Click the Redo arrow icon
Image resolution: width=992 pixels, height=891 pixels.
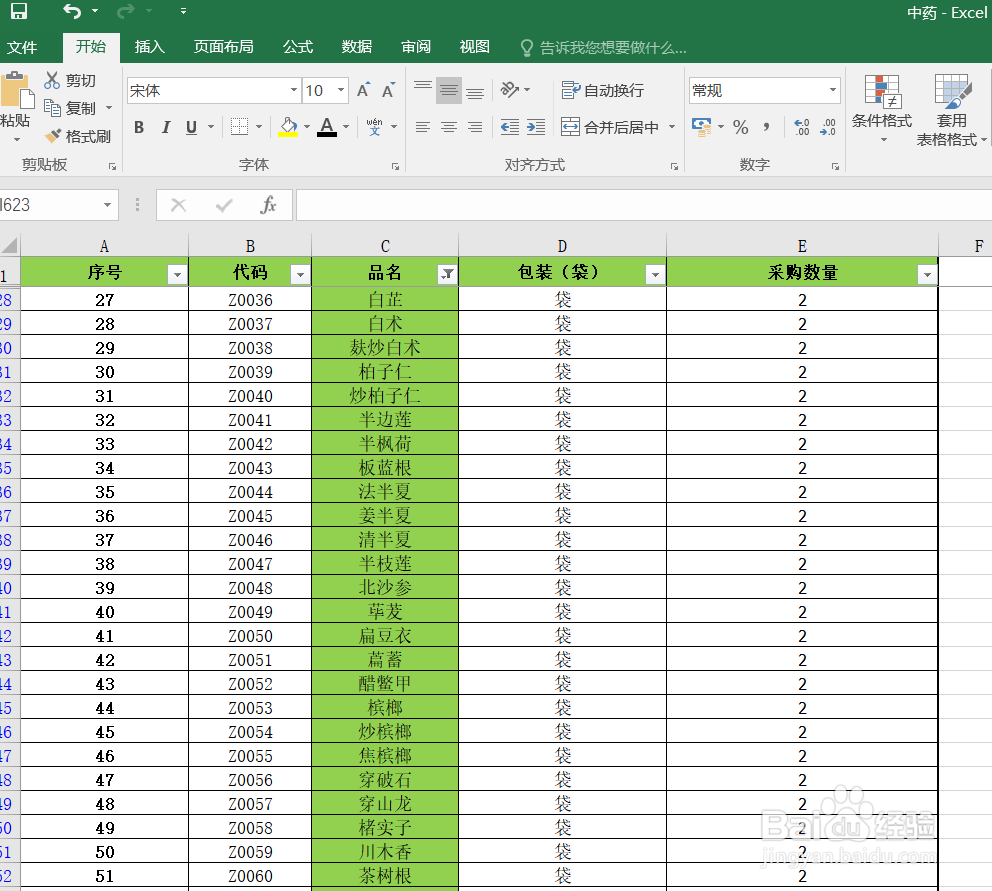[x=126, y=11]
